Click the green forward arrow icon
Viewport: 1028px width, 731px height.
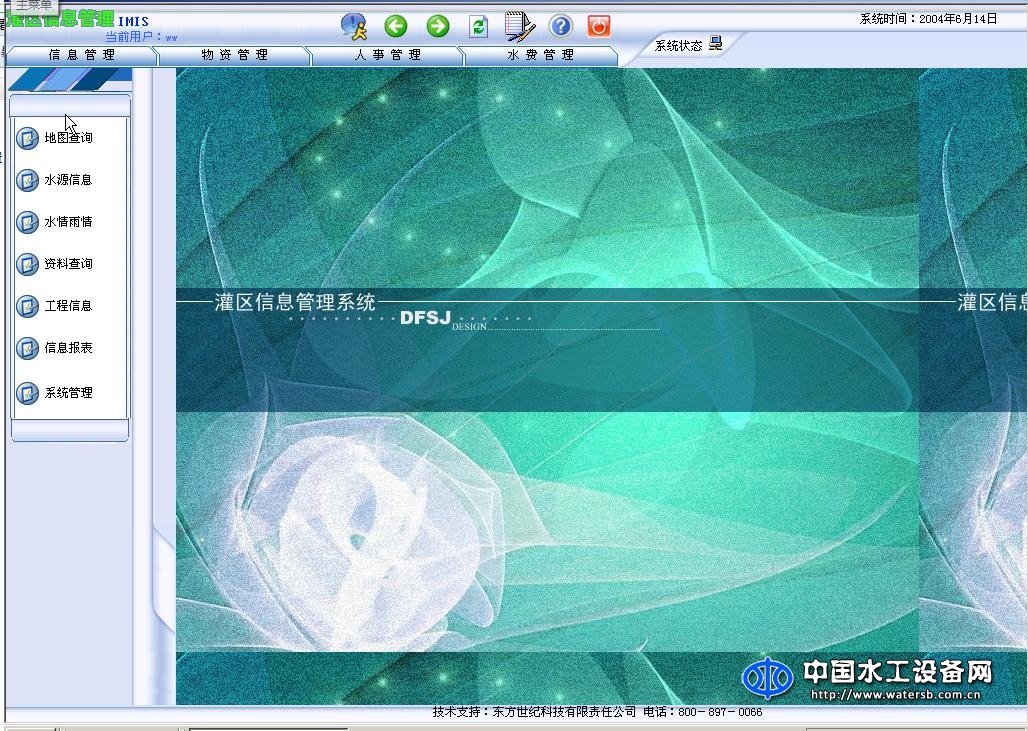[x=437, y=26]
